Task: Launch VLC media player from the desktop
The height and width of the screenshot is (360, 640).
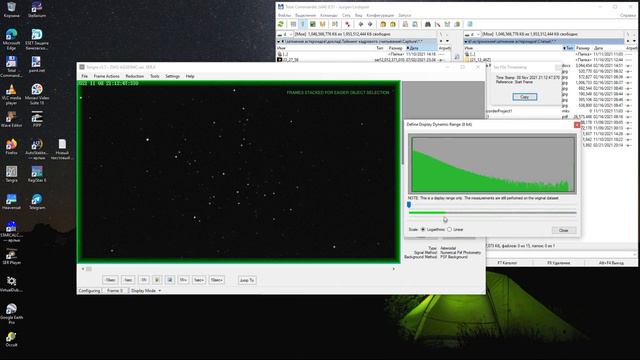Action: coord(11,94)
